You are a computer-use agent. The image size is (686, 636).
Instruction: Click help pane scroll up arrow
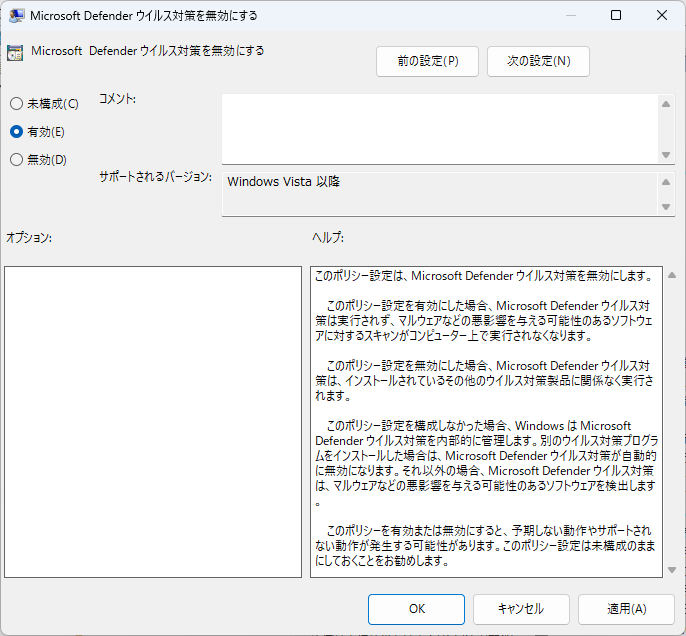672,275
